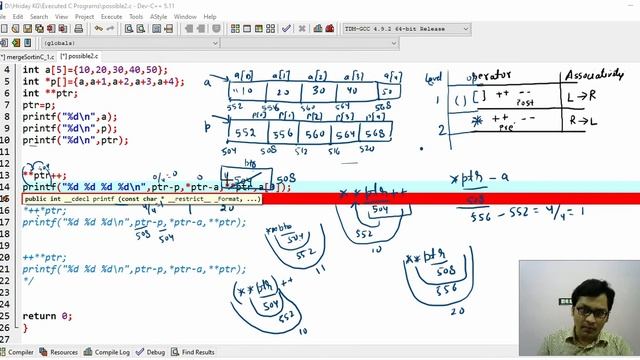Click line number 25 in the gutter
Viewport: 640px width, 360px height.
[5, 316]
